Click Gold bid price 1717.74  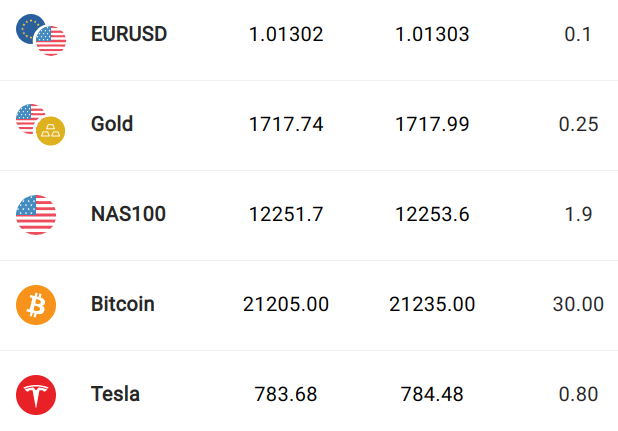(x=286, y=124)
